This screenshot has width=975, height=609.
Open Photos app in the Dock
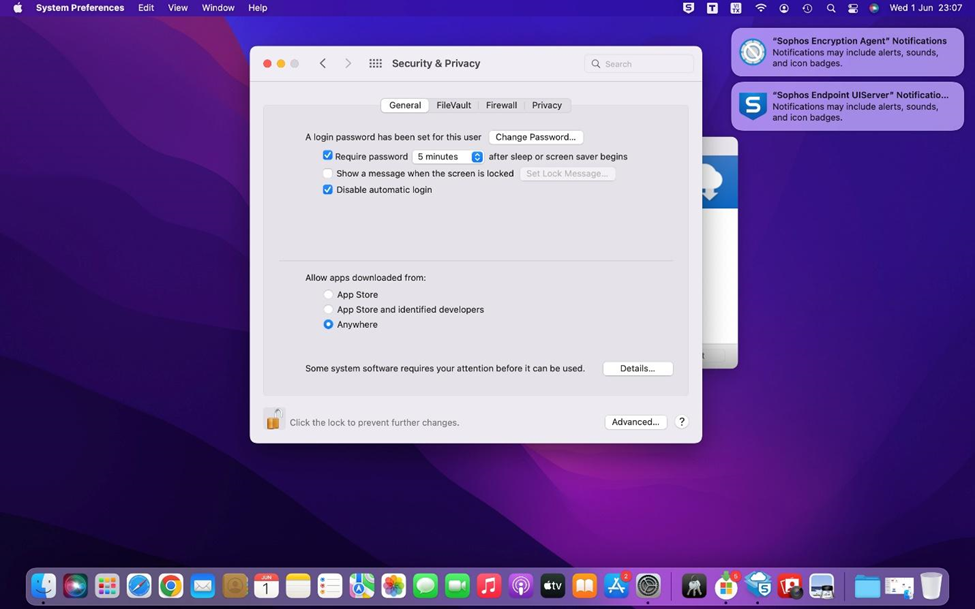(394, 586)
